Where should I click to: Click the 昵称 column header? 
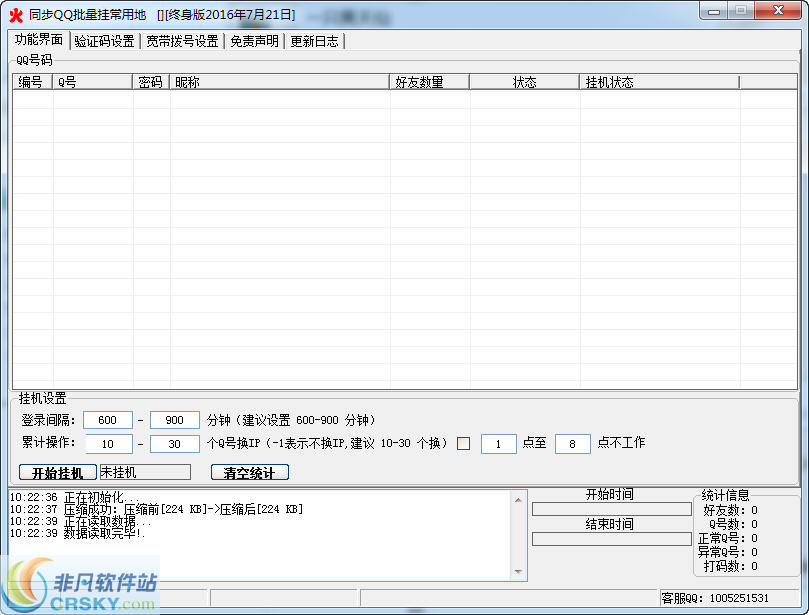(279, 82)
